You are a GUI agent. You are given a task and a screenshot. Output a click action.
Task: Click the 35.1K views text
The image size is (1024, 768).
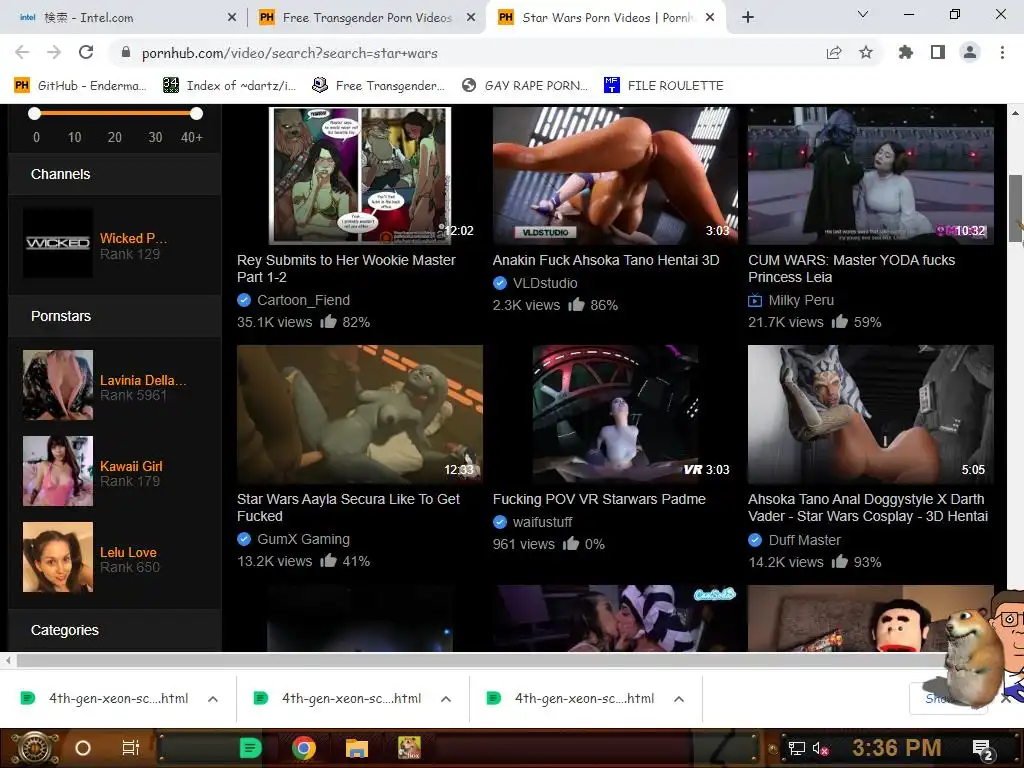pos(274,322)
